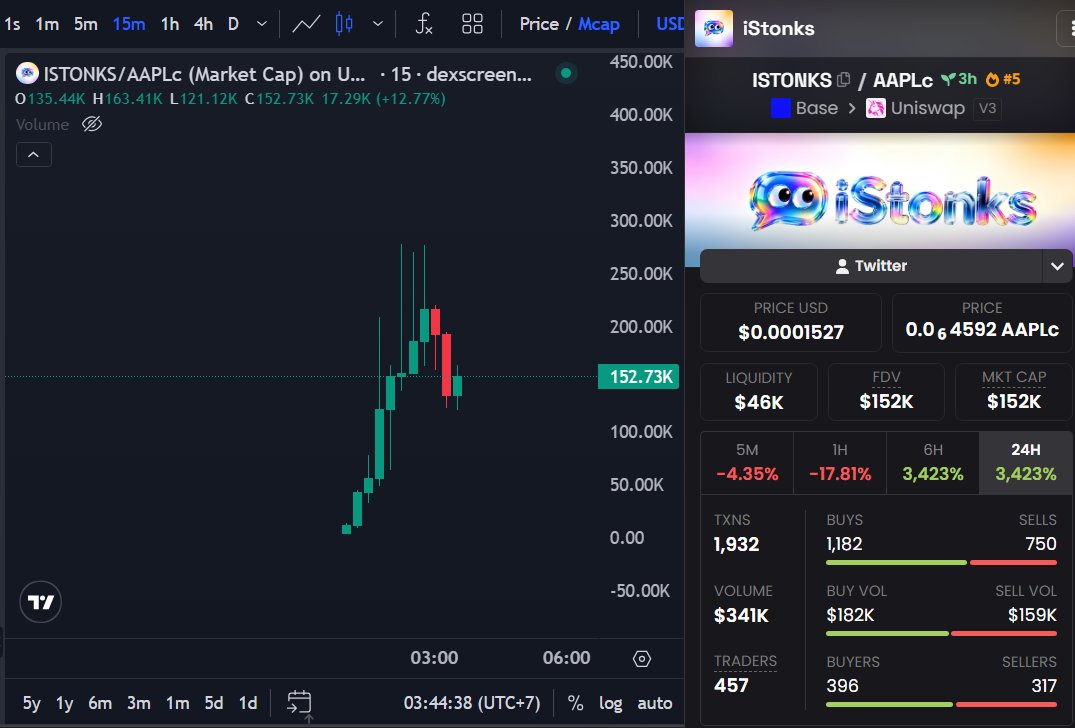Click the buys versus sells progress bar
The image size is (1075, 728).
[941, 562]
